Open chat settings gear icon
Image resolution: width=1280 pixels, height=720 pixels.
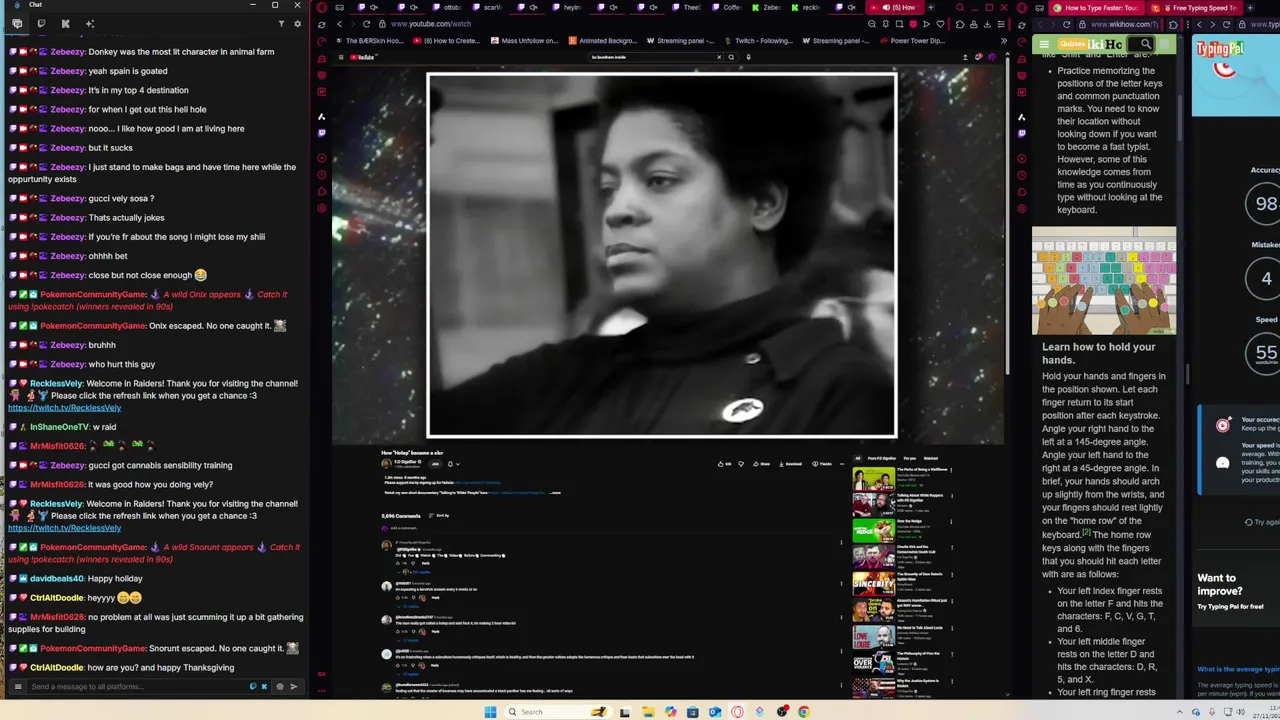tap(297, 23)
